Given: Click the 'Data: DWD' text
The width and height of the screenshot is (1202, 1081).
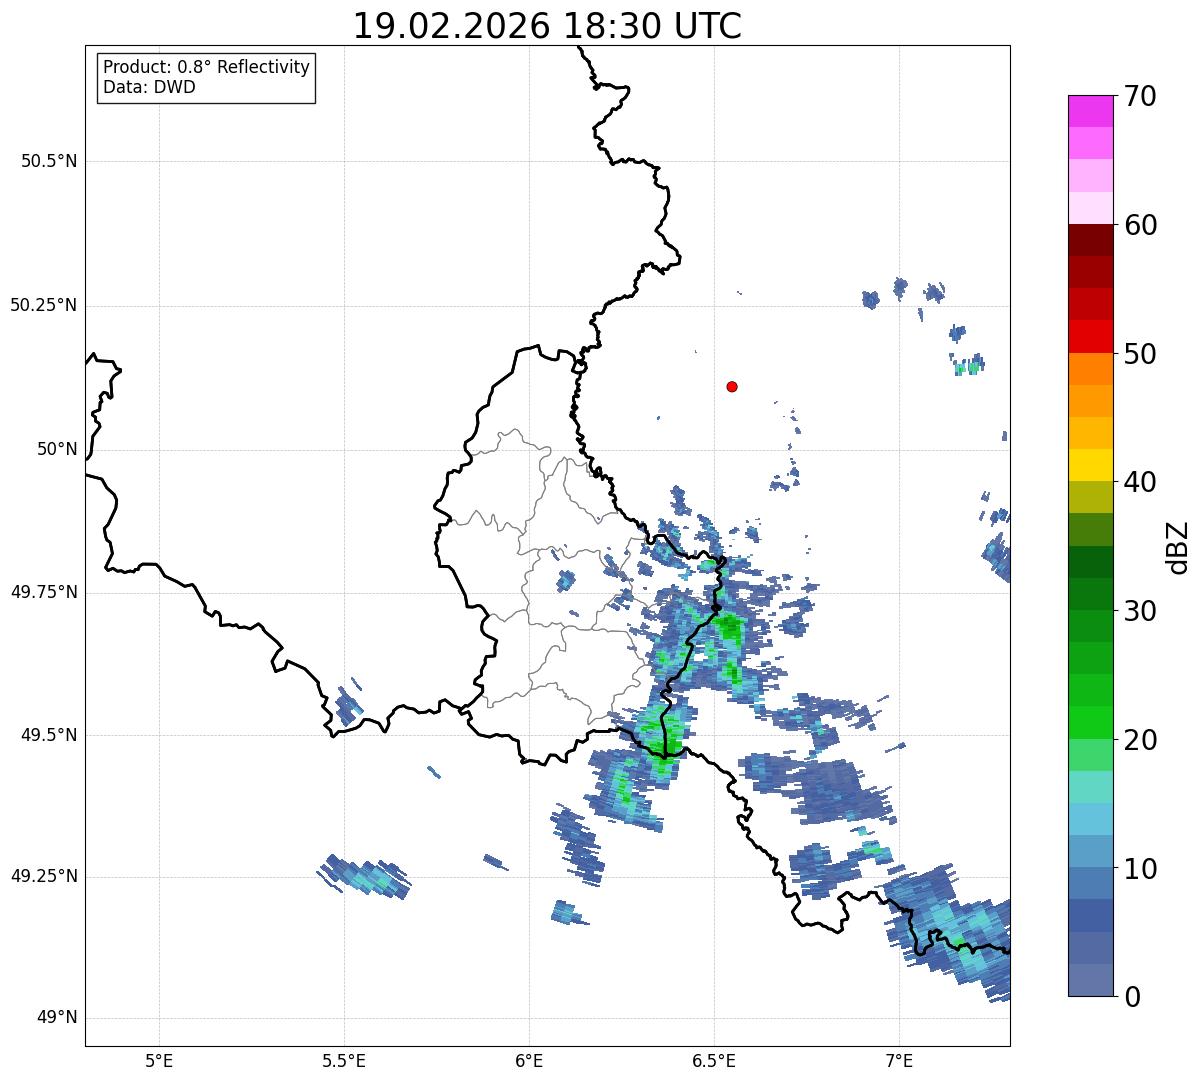Looking at the screenshot, I should point(149,87).
